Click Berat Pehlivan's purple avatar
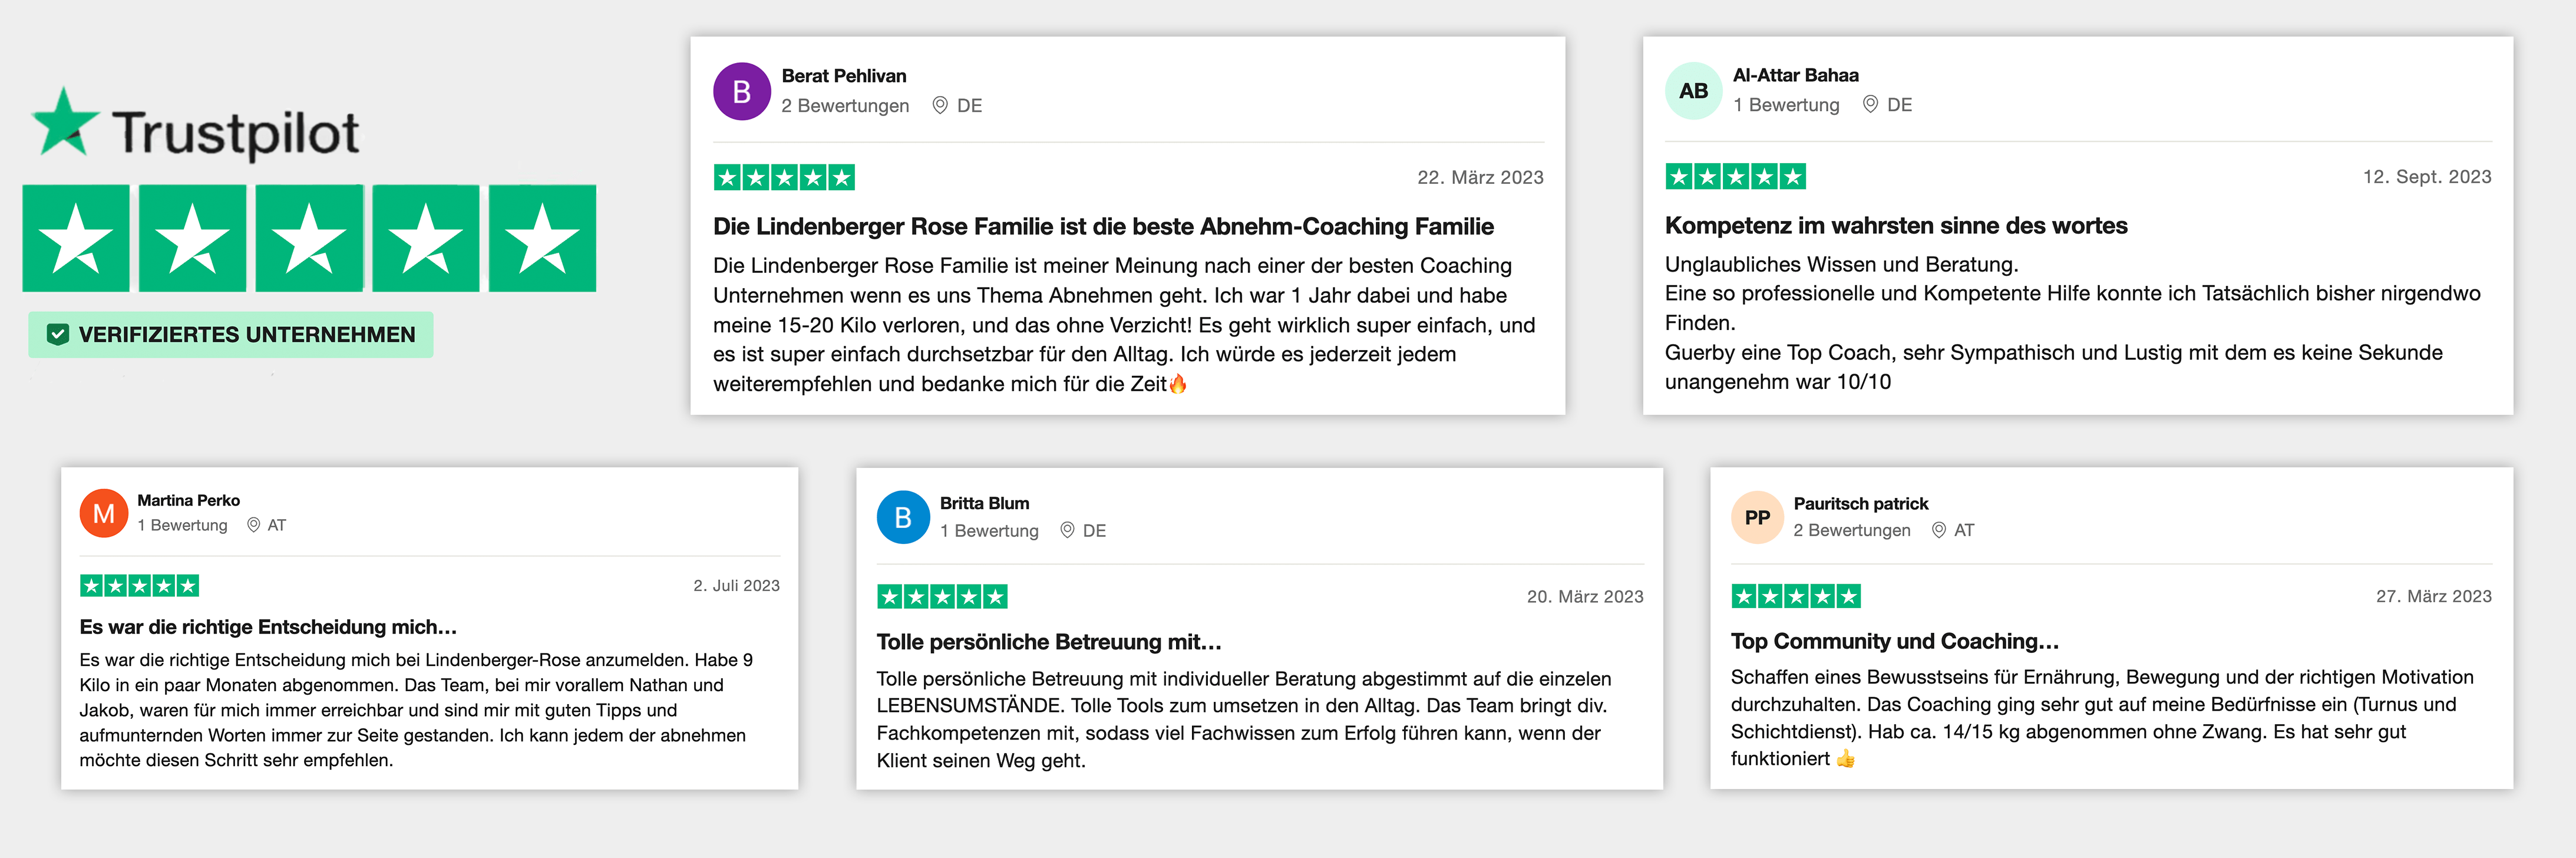 pos(741,92)
